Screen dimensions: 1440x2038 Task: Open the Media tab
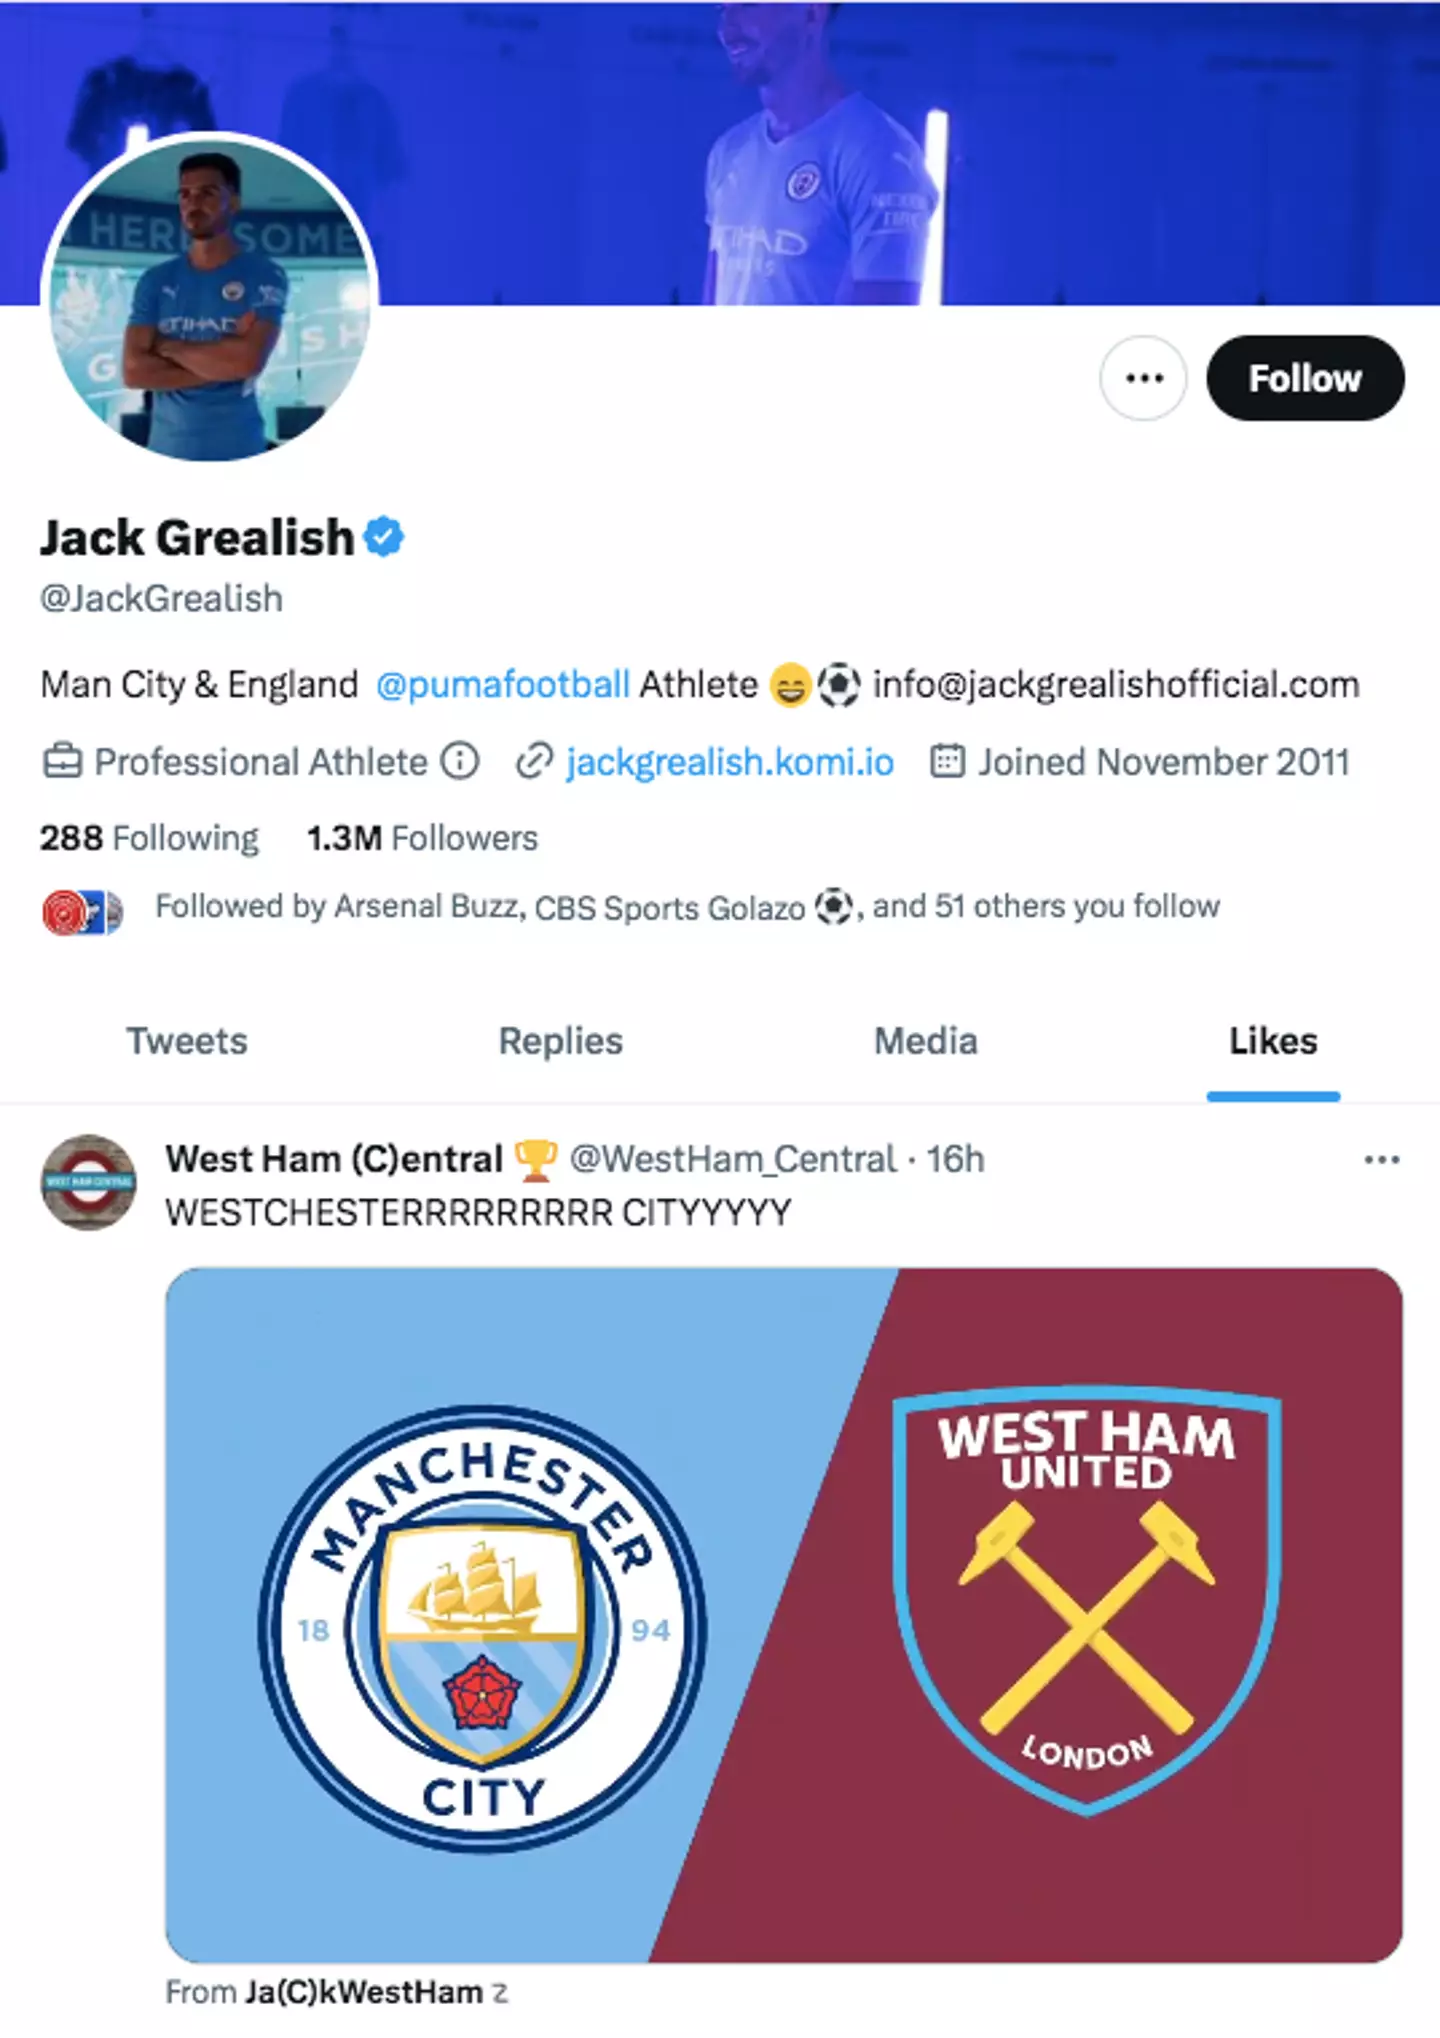point(925,1041)
